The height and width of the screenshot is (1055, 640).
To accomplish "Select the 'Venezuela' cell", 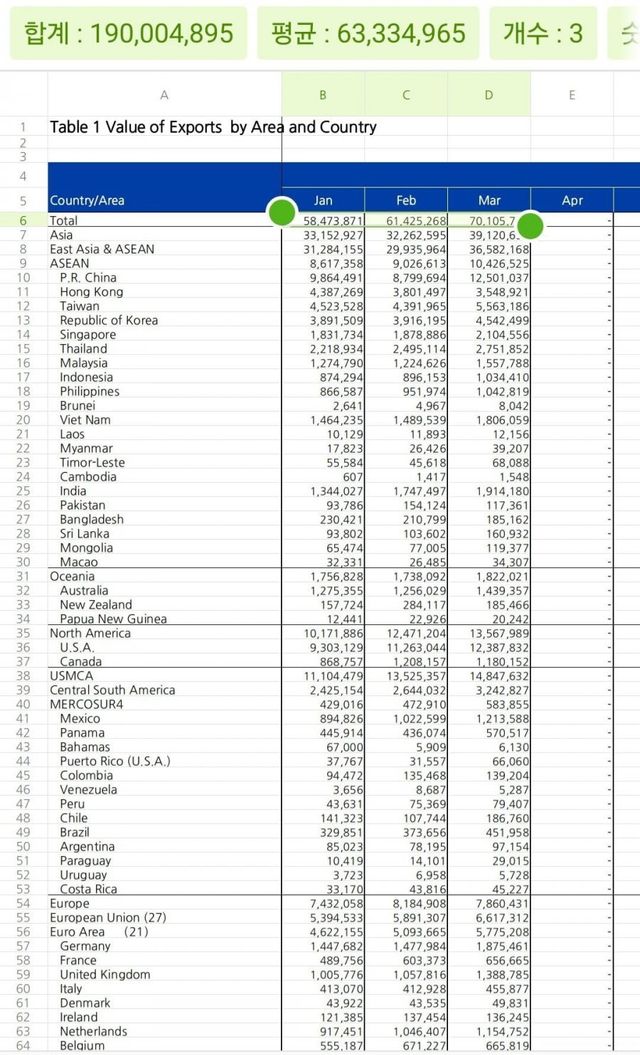I will pyautogui.click(x=165, y=789).
